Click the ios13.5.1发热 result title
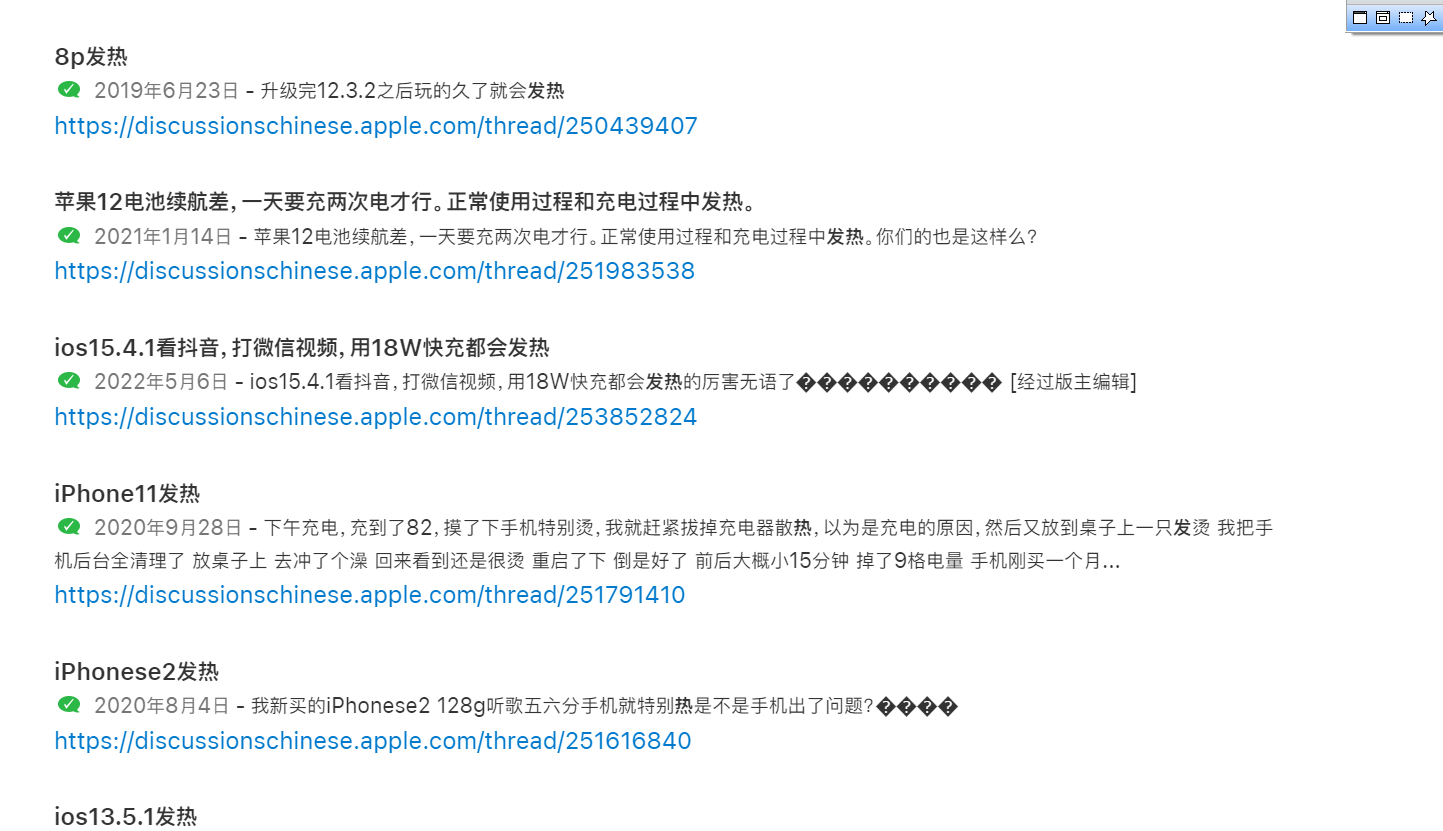The width and height of the screenshot is (1443, 831). click(126, 816)
